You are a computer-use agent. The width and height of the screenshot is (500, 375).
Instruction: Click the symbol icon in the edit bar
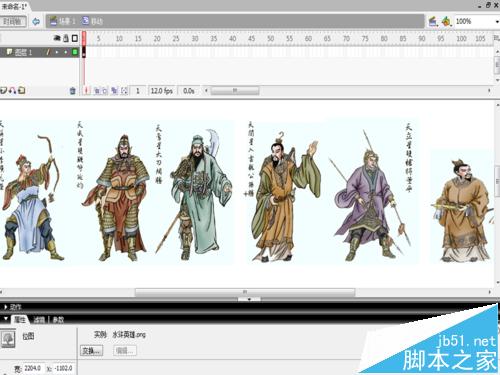click(86, 21)
